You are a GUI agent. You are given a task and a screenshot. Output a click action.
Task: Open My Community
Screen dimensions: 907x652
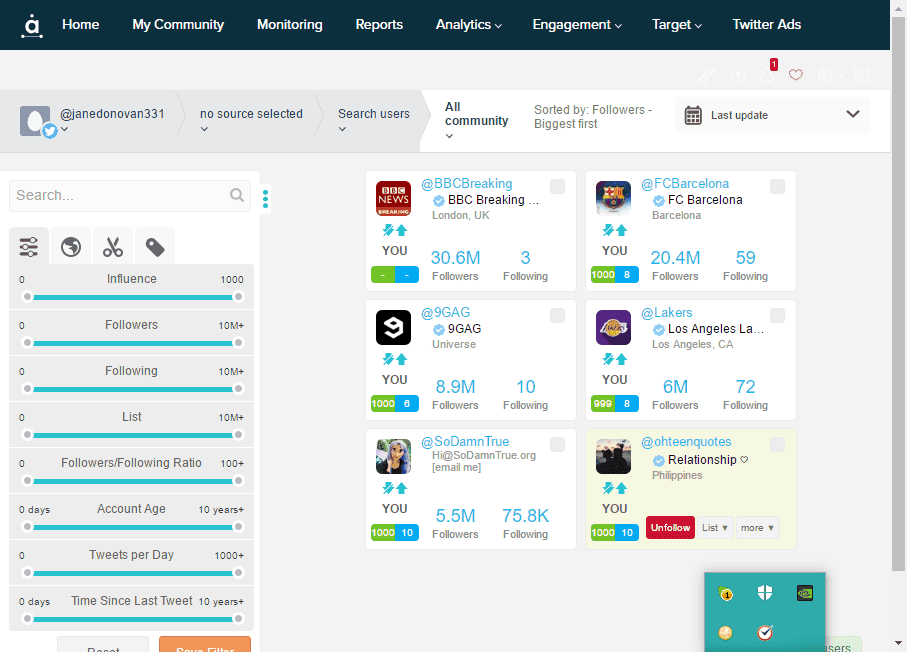coord(178,24)
